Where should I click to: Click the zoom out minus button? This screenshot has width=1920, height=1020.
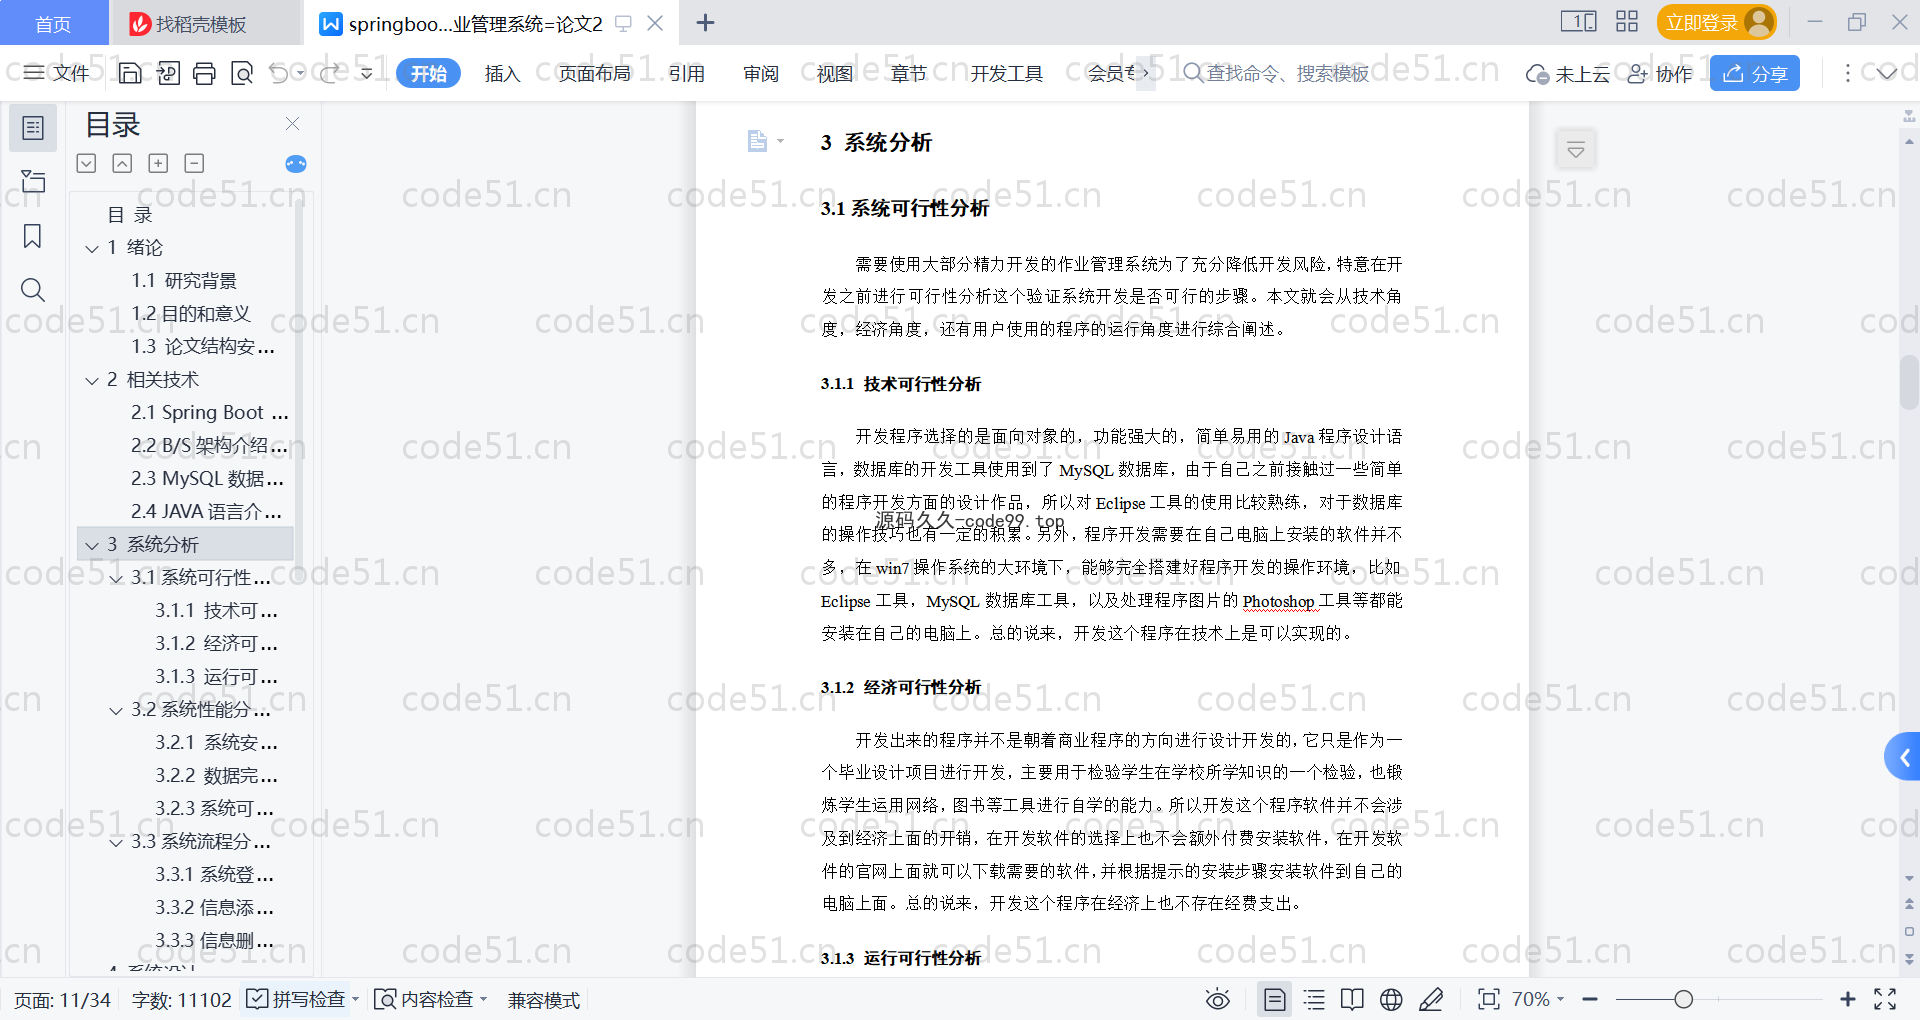point(1590,999)
